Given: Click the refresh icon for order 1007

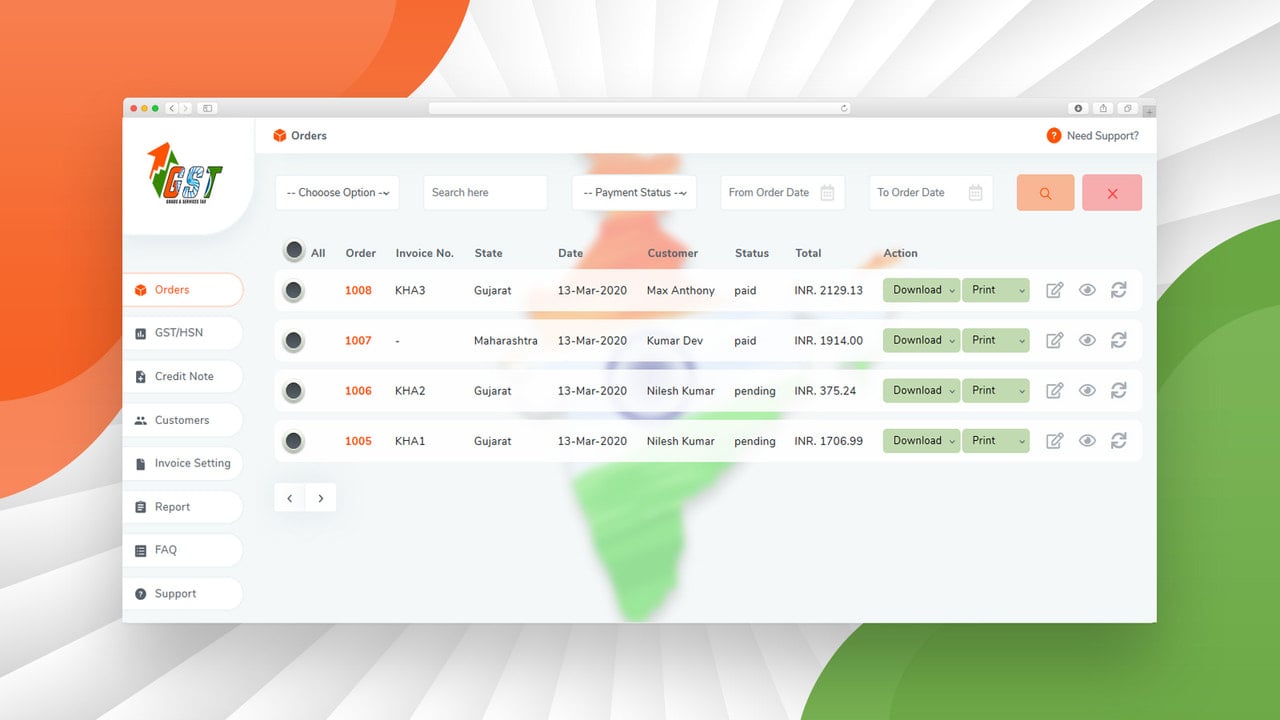Looking at the screenshot, I should pos(1118,340).
